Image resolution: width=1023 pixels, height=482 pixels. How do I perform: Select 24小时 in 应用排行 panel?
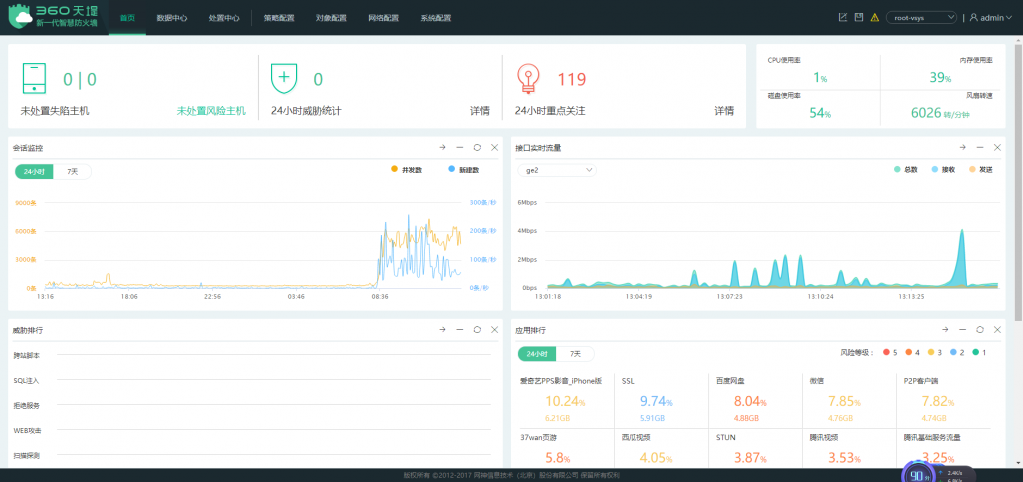(536, 353)
